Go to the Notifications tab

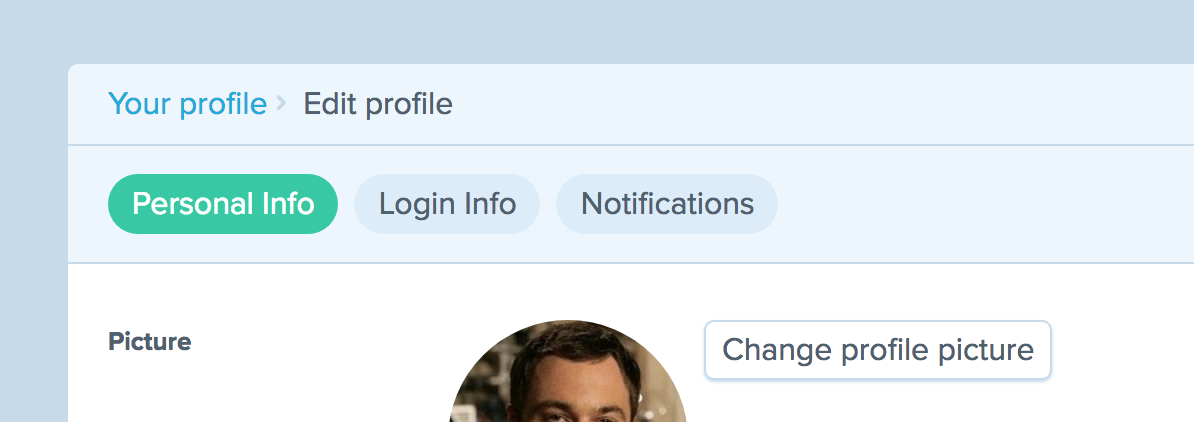click(667, 204)
